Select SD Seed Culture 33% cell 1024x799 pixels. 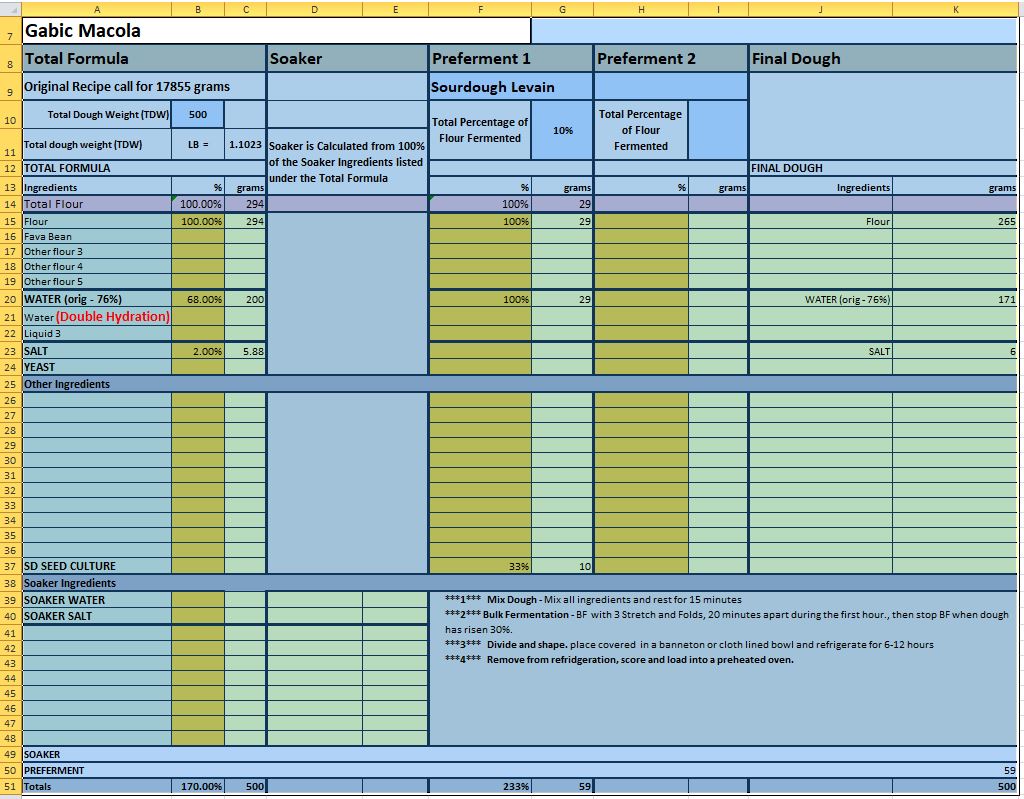pos(480,566)
